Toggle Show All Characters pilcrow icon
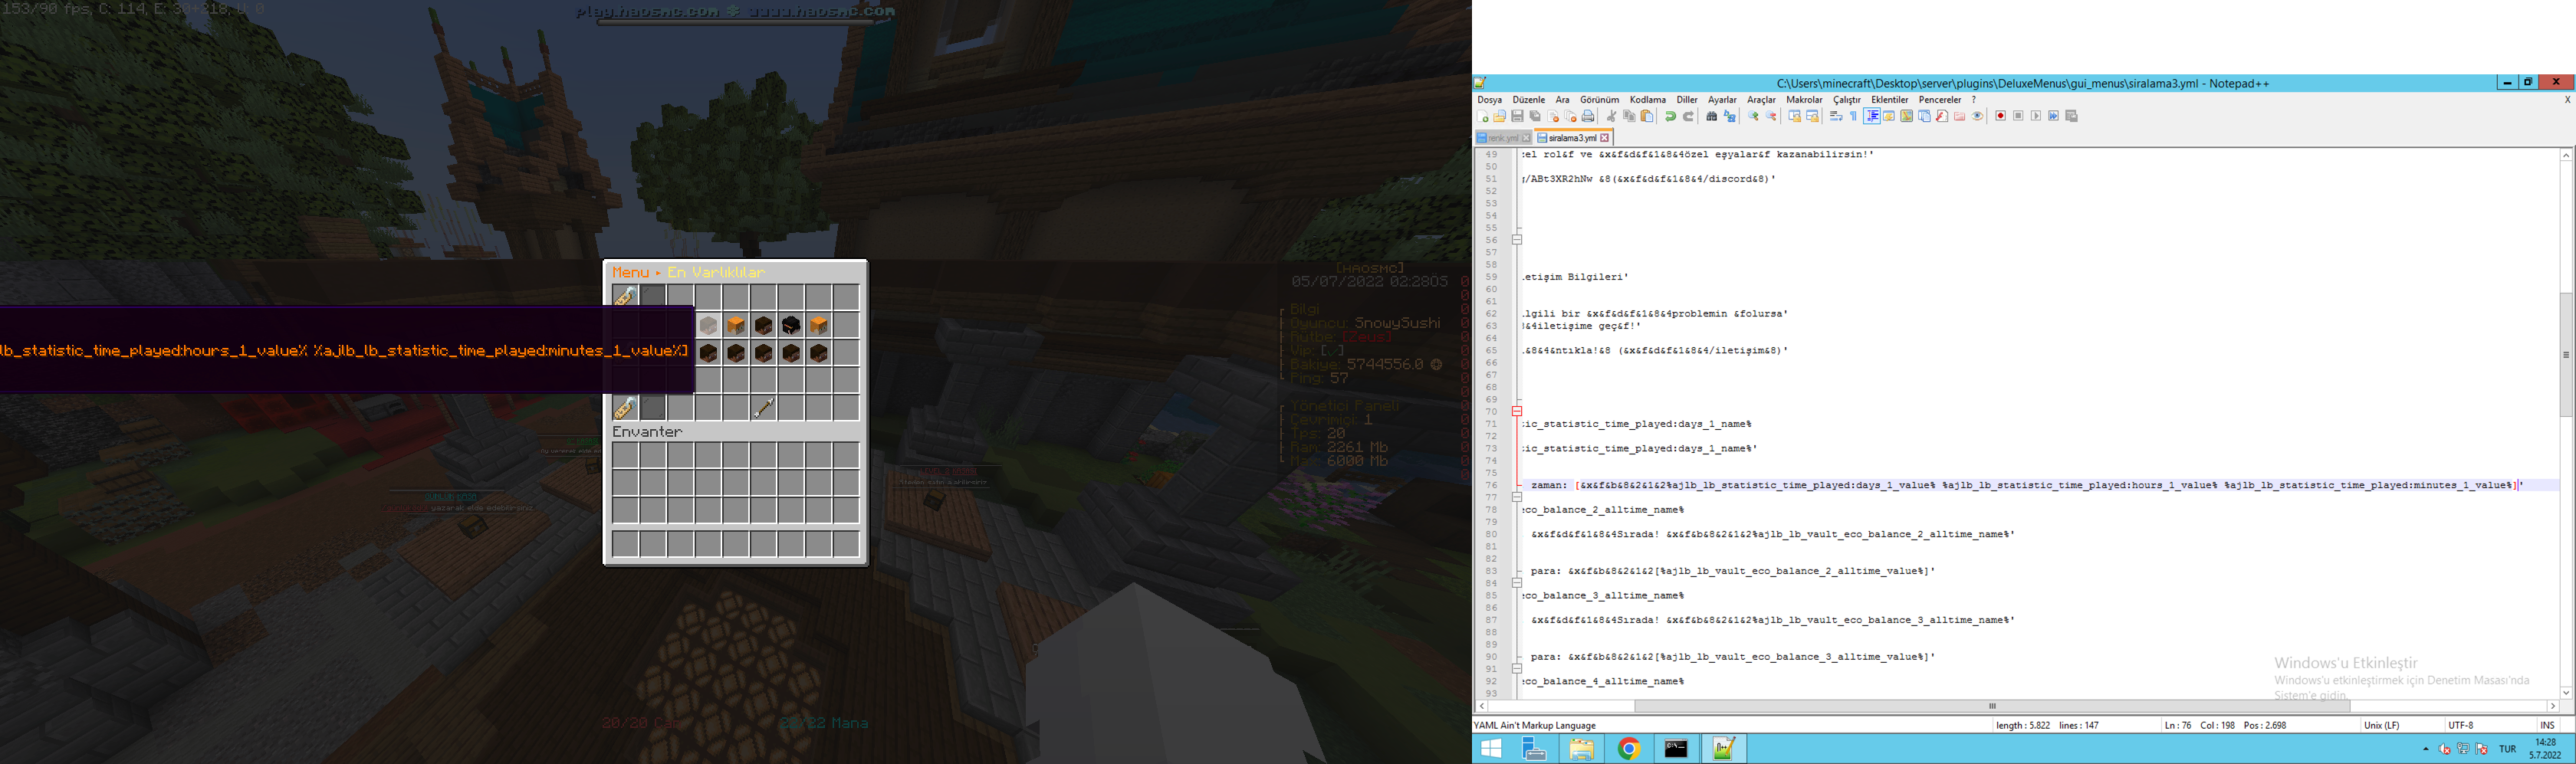This screenshot has height=764, width=2576. click(x=1854, y=116)
